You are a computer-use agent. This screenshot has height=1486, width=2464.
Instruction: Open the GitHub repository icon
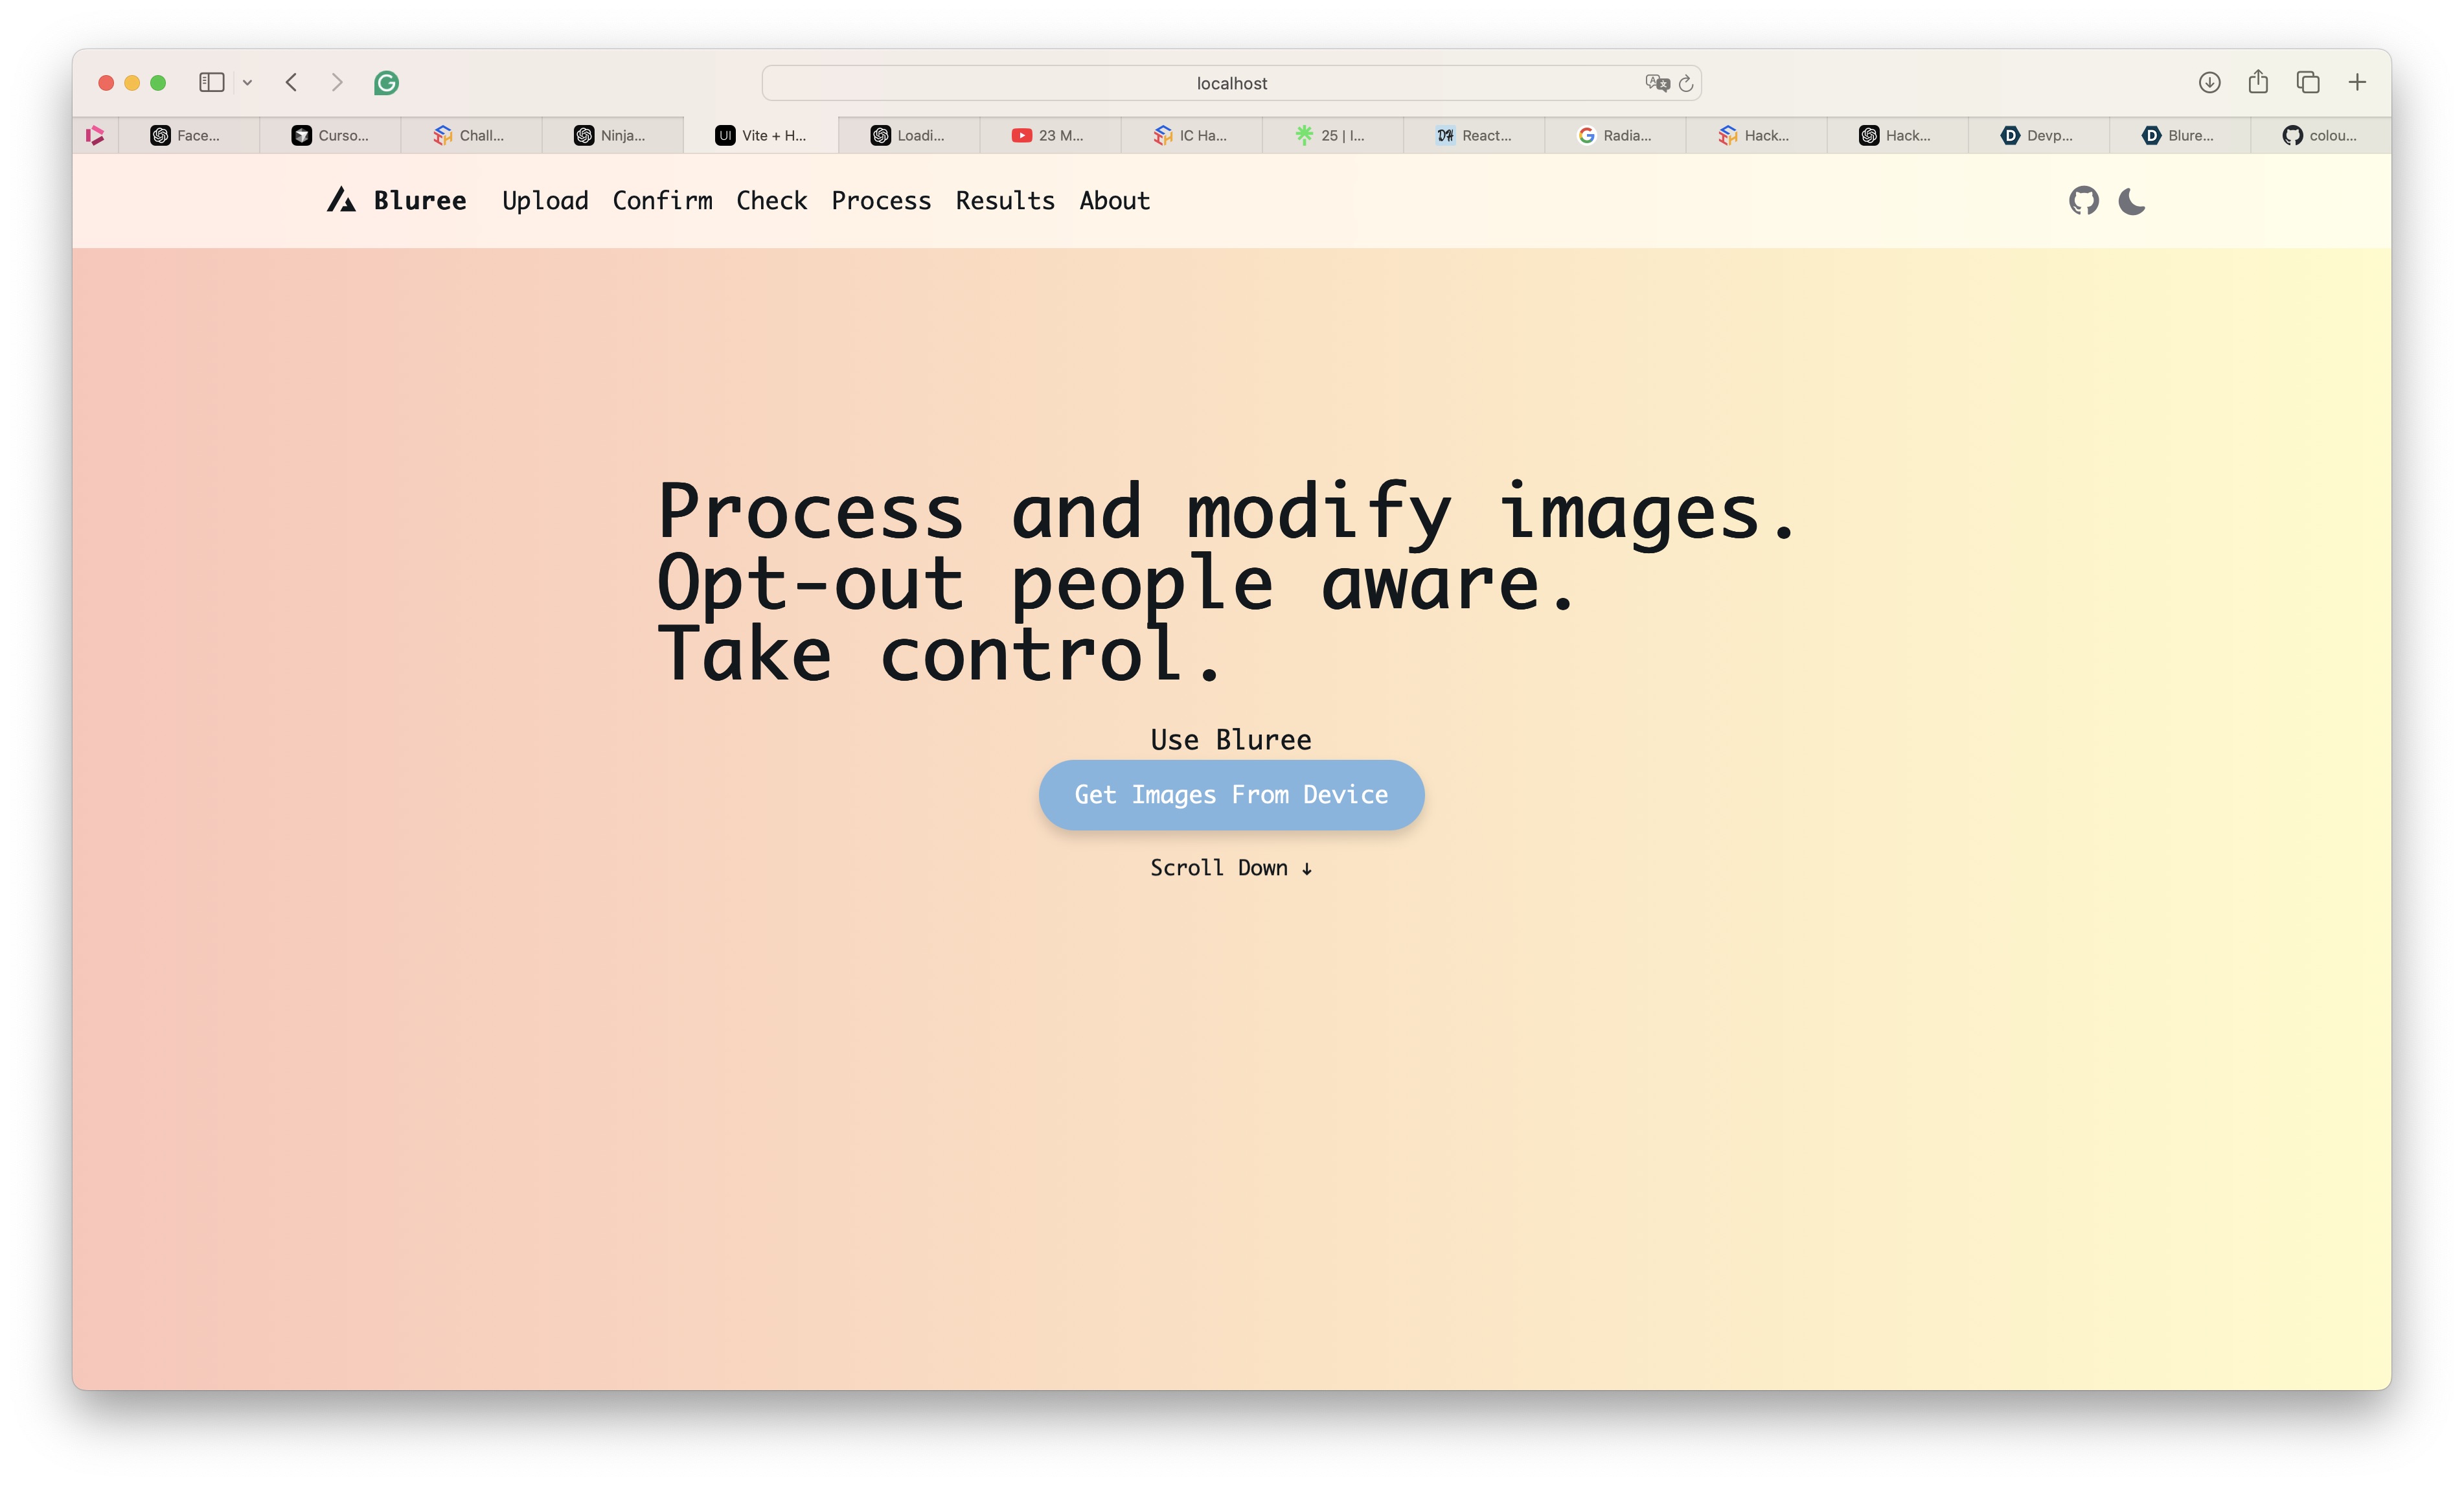(x=2083, y=201)
